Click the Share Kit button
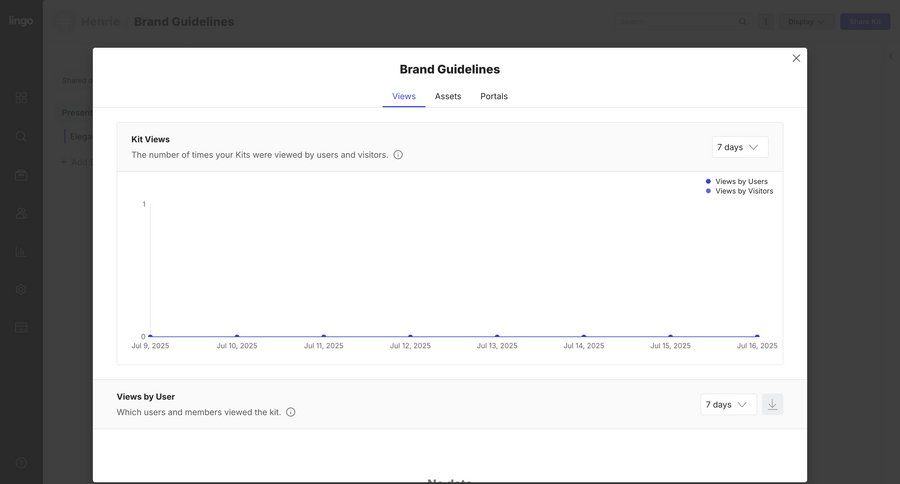The height and width of the screenshot is (484, 900). 865,21
